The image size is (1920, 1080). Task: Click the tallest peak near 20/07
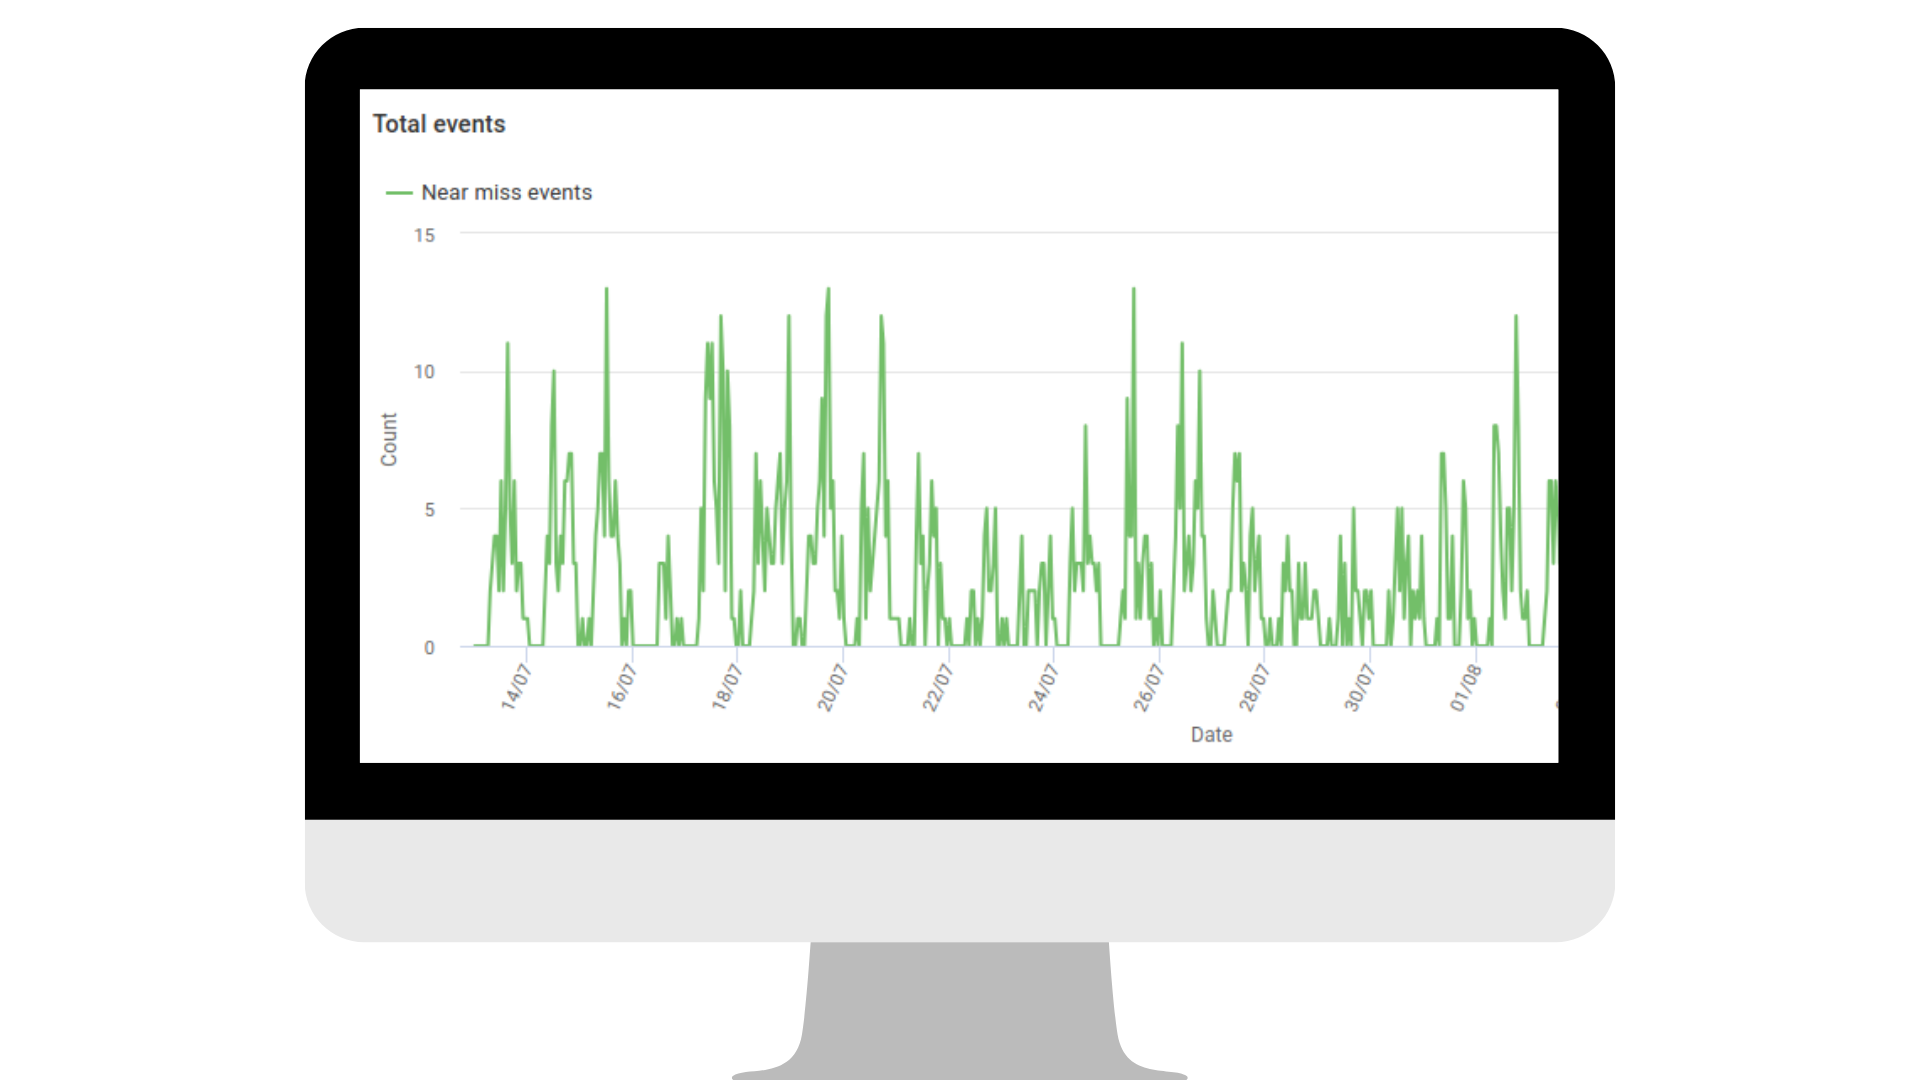pos(828,290)
